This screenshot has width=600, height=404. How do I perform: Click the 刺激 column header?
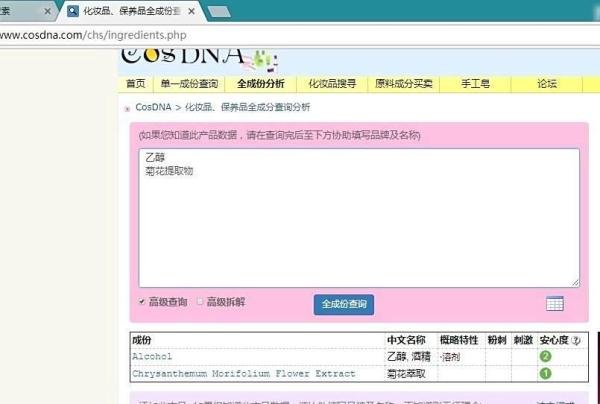pyautogui.click(x=523, y=340)
